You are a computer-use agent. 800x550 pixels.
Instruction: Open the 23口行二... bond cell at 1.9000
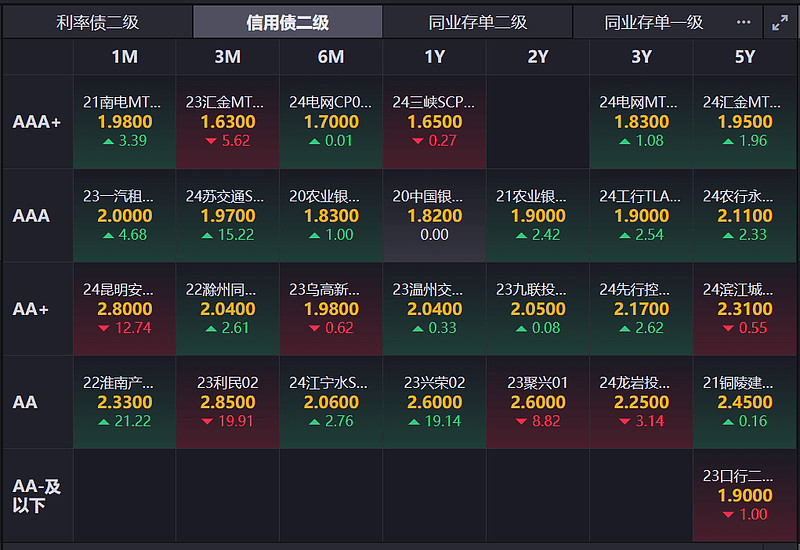click(x=745, y=496)
